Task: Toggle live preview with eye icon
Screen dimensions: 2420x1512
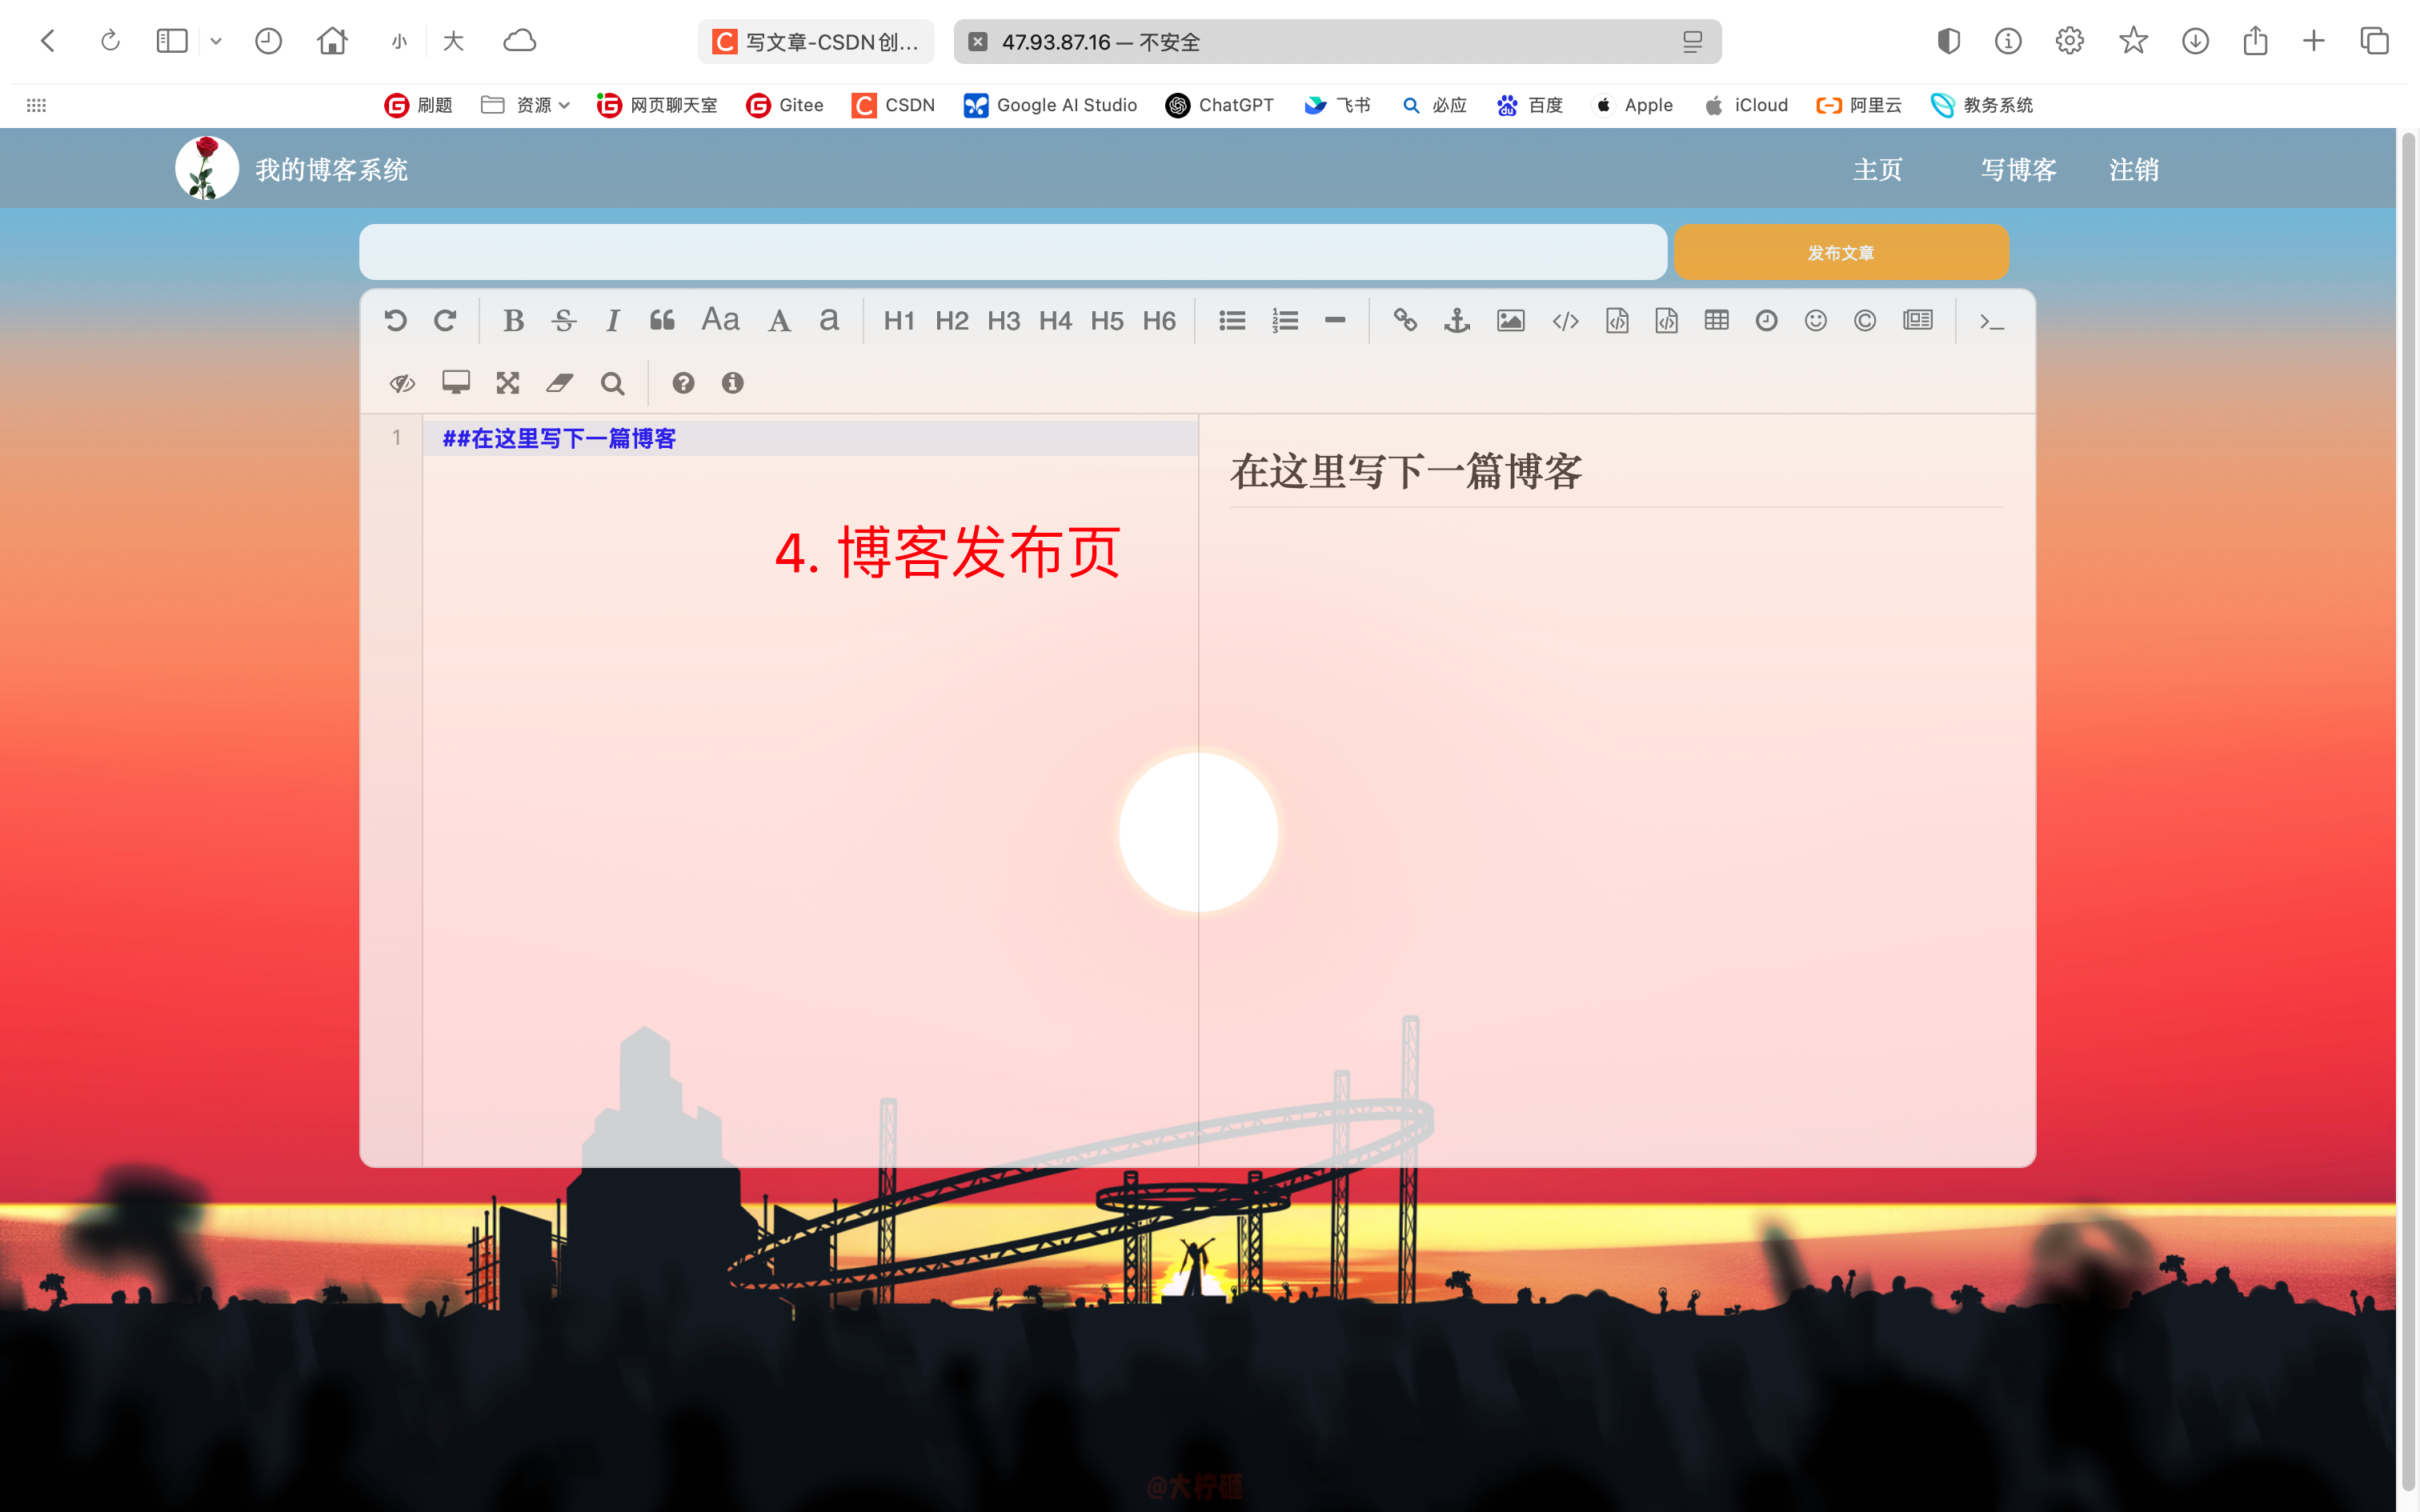Action: pos(402,383)
